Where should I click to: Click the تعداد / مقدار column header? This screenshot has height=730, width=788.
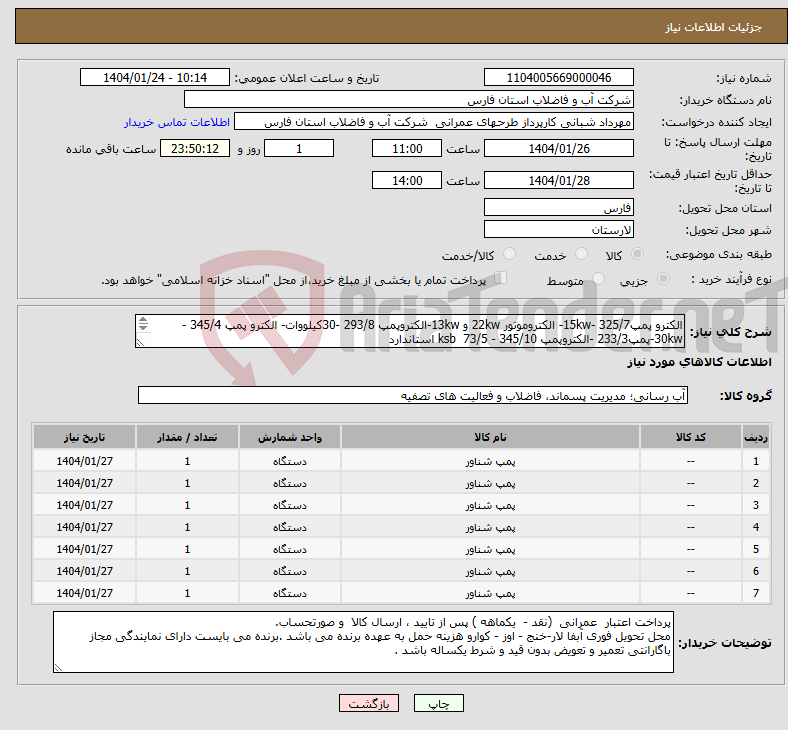tap(187, 437)
